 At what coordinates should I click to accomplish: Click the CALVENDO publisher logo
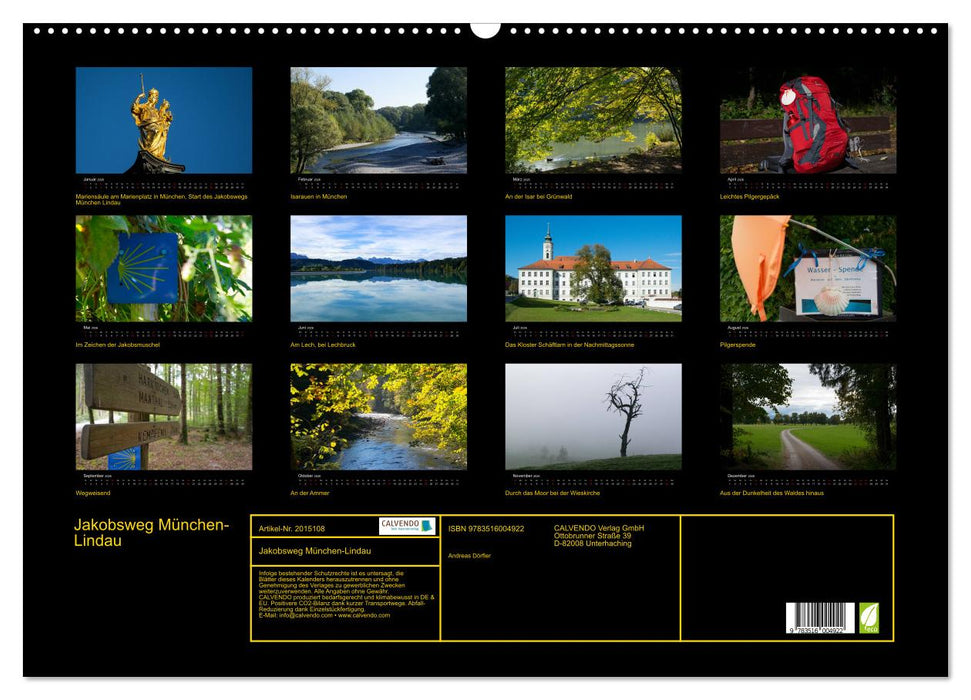coord(406,523)
